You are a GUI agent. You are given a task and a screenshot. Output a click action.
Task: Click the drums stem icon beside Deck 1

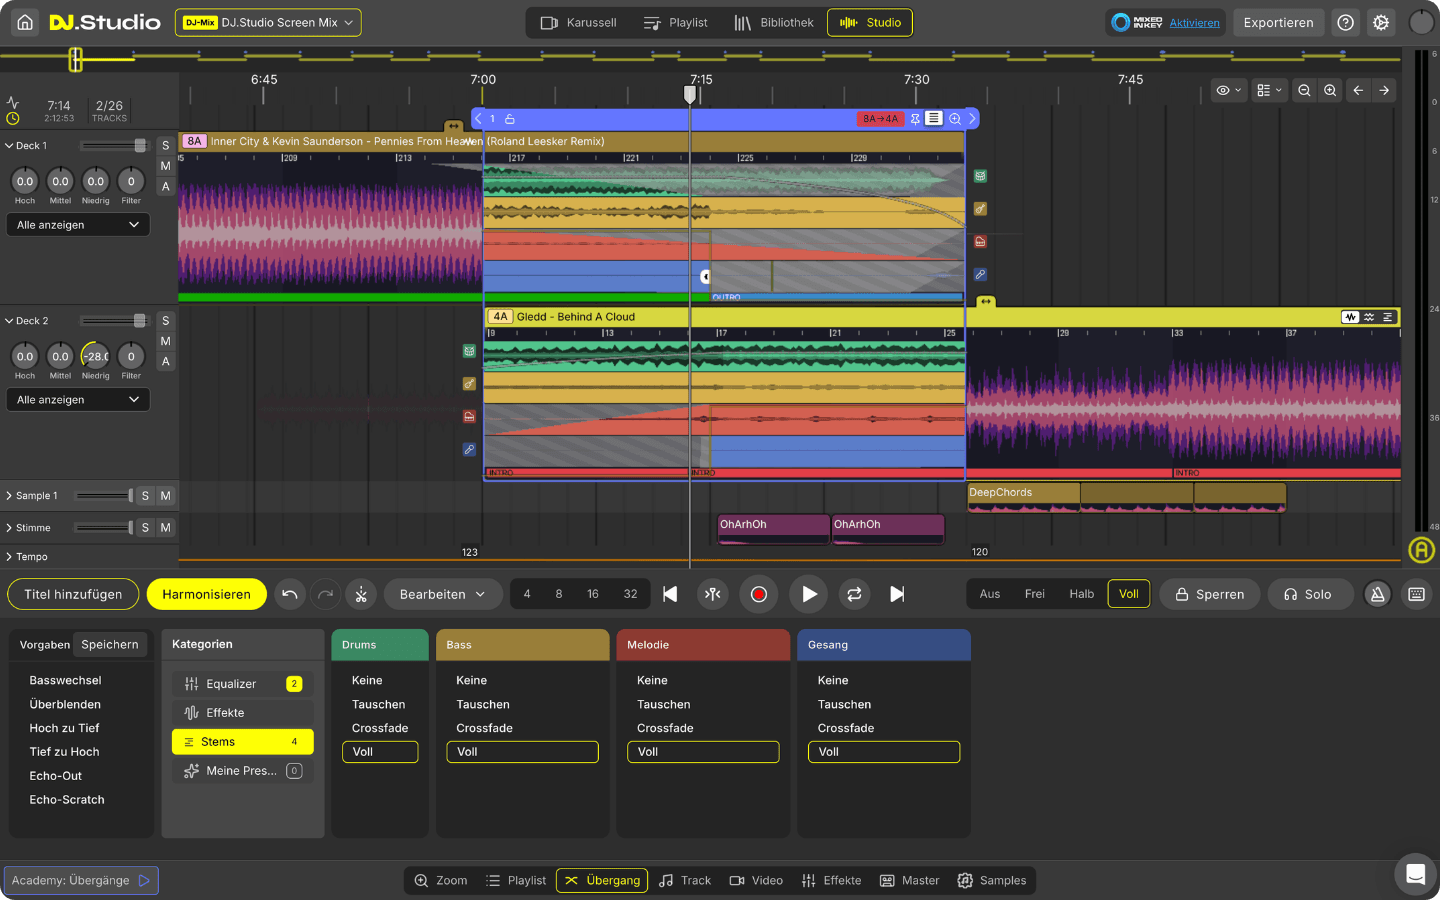click(x=980, y=176)
